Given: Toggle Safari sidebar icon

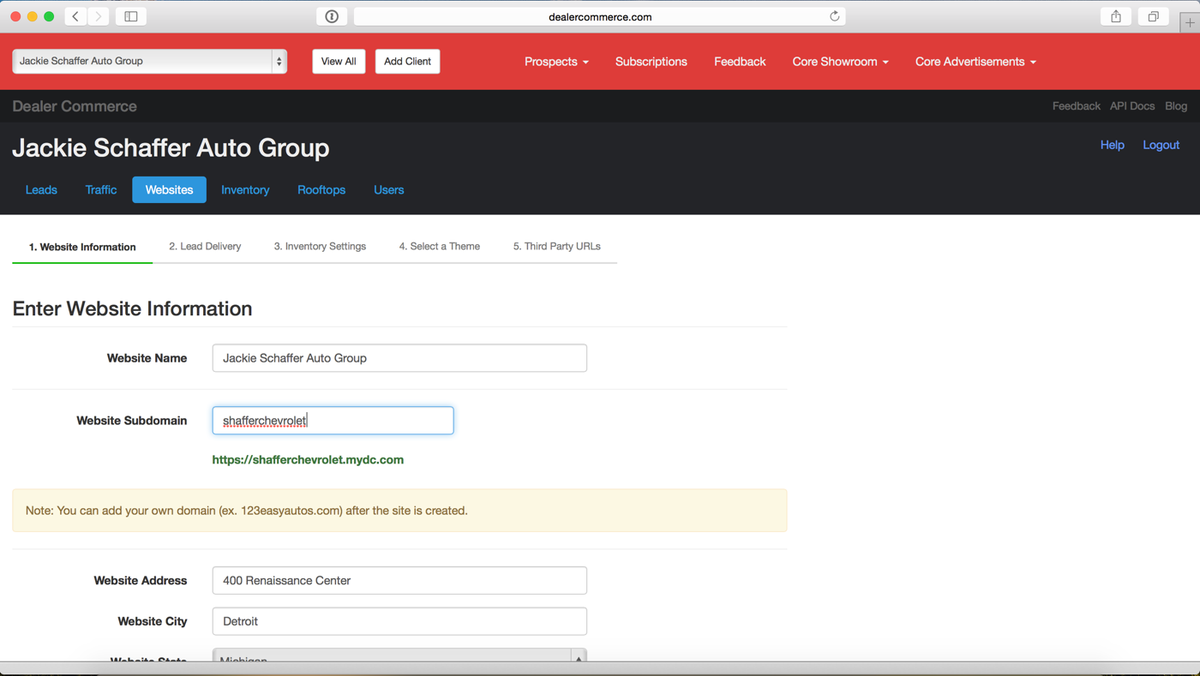Looking at the screenshot, I should [131, 16].
